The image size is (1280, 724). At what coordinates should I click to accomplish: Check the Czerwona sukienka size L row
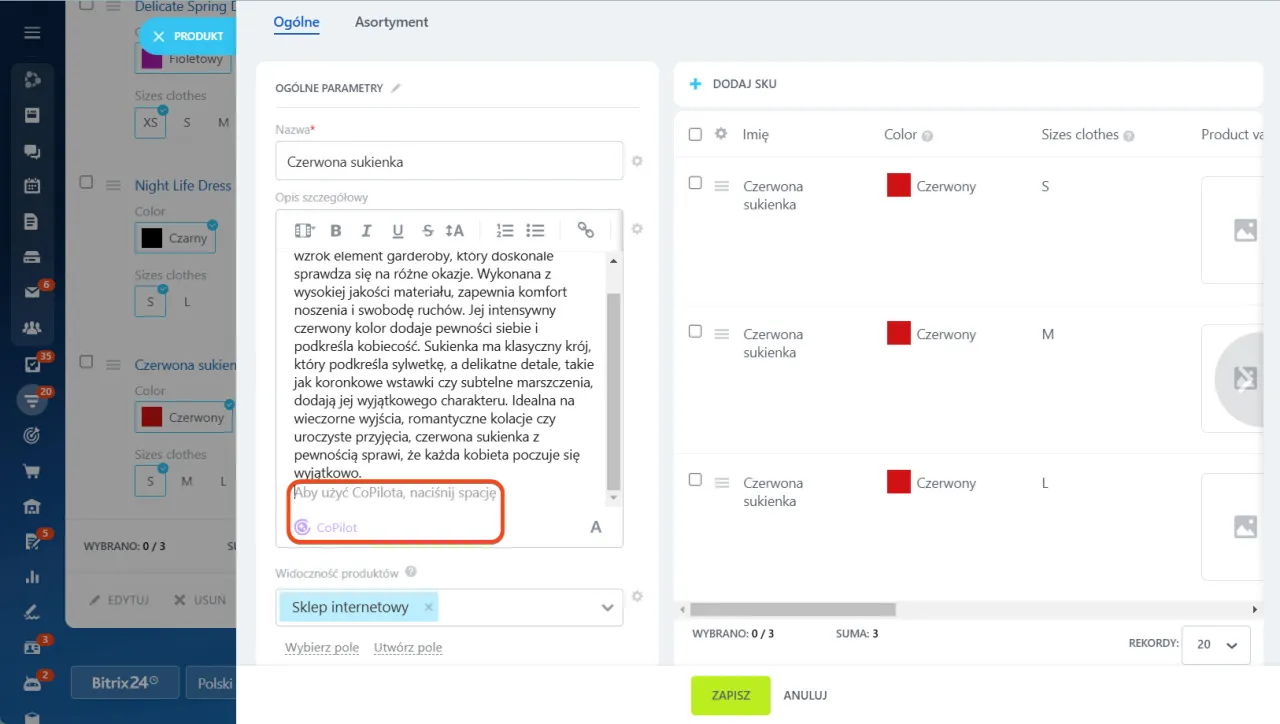696,480
